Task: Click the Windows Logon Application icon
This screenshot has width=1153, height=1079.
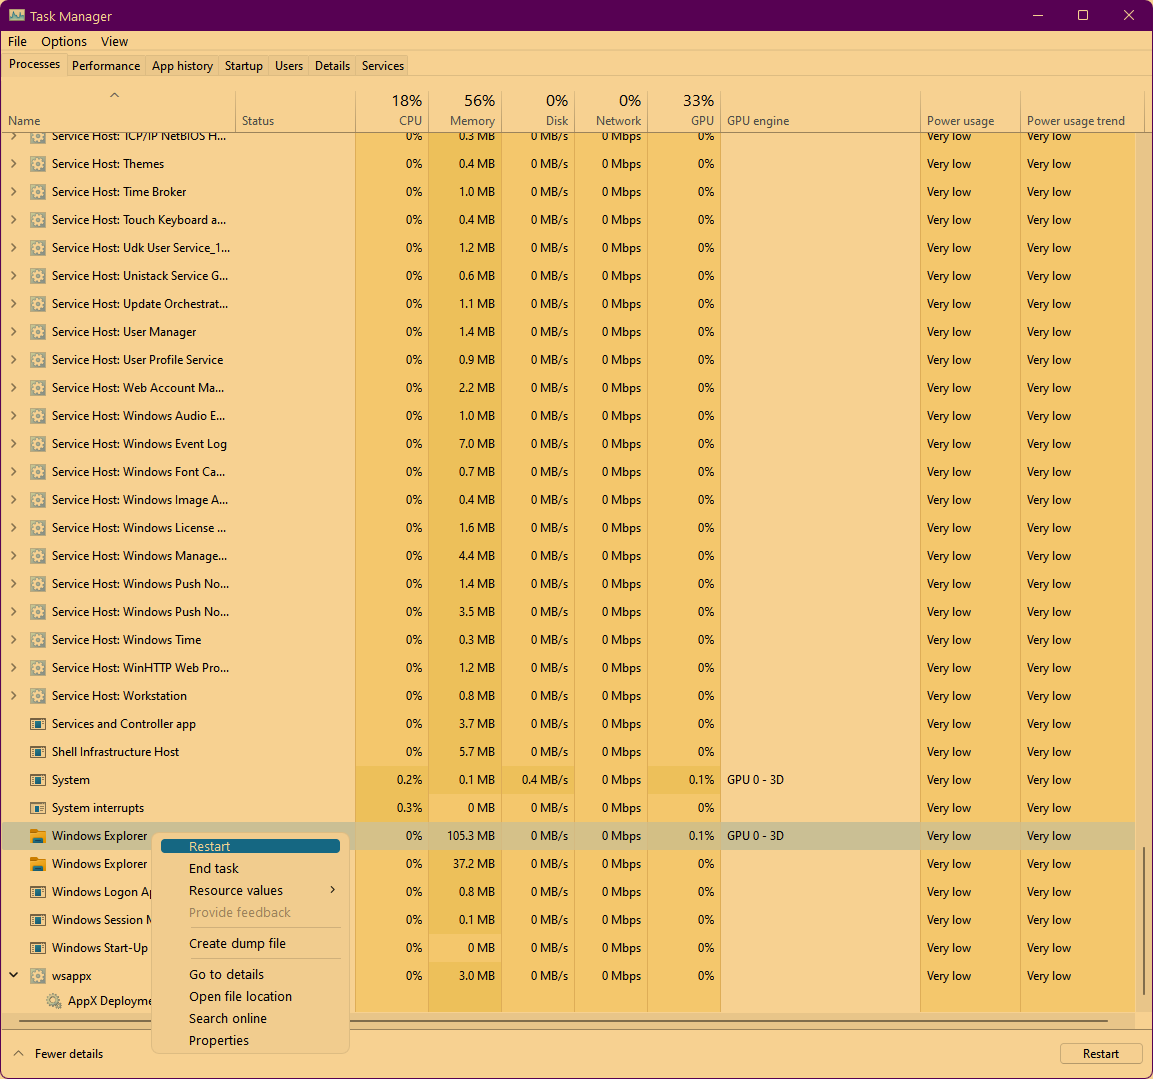Action: click(x=38, y=891)
